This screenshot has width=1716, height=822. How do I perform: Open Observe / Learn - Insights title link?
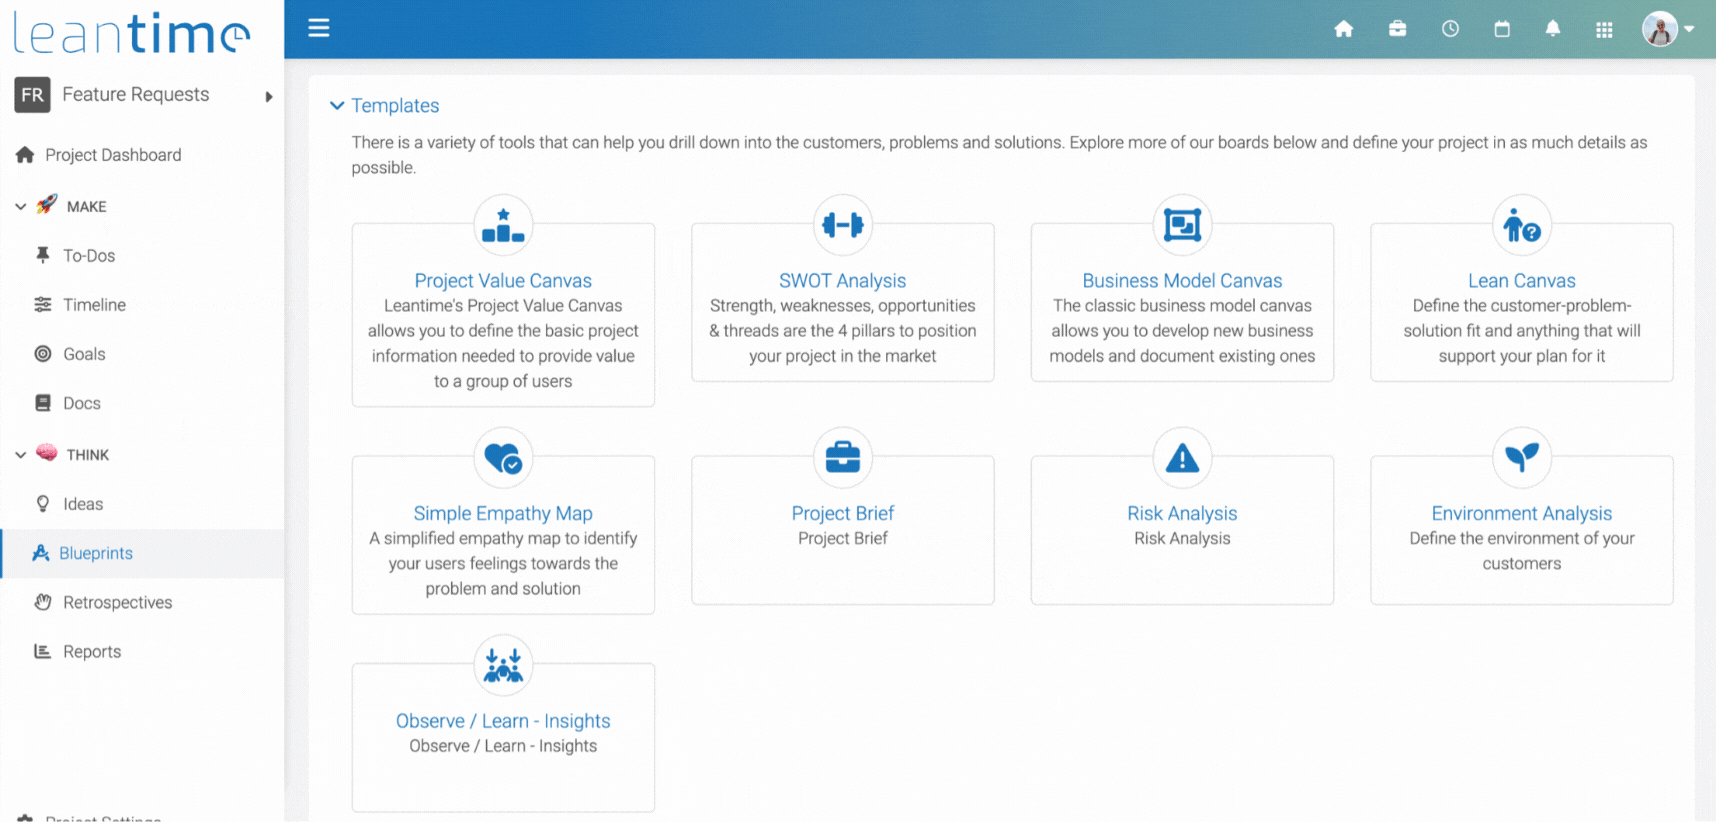click(503, 721)
